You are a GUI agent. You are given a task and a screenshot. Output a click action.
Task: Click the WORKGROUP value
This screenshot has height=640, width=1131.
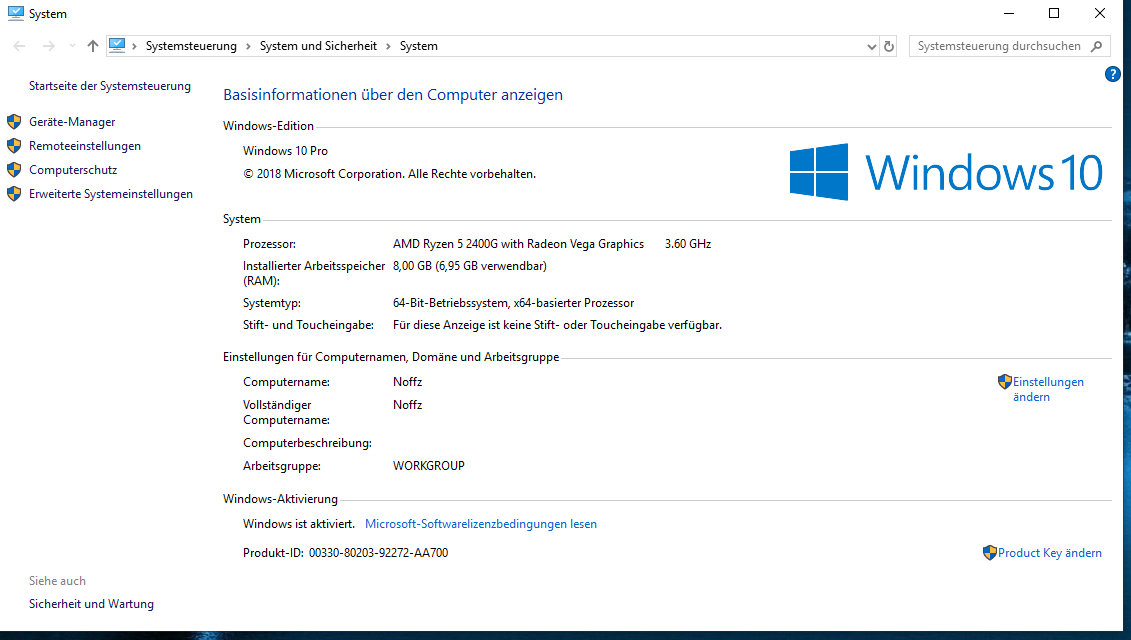click(x=428, y=466)
